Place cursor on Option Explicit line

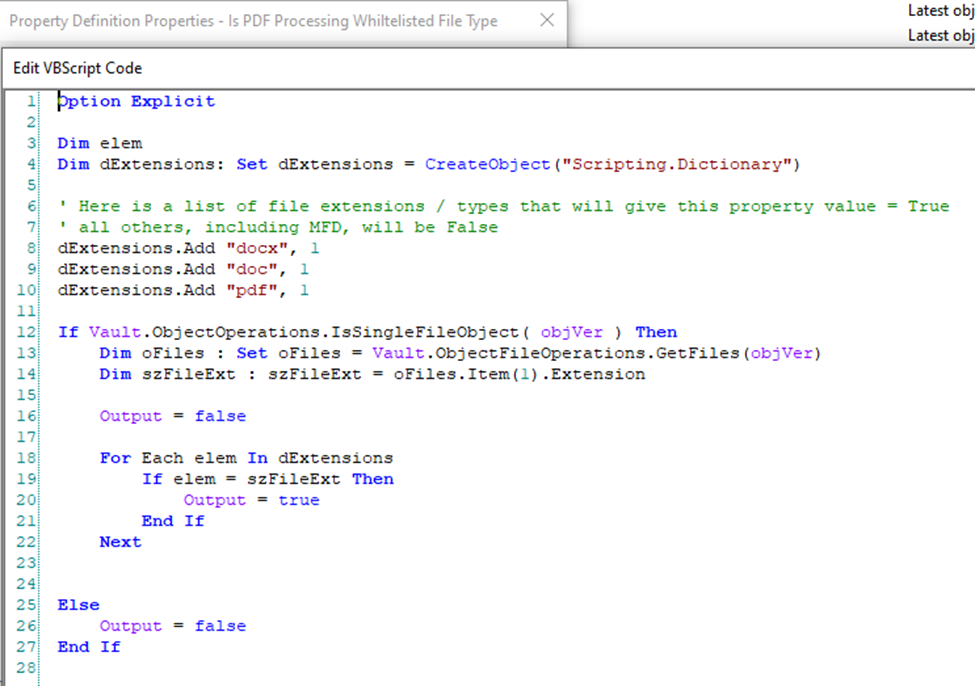pyautogui.click(x=136, y=101)
